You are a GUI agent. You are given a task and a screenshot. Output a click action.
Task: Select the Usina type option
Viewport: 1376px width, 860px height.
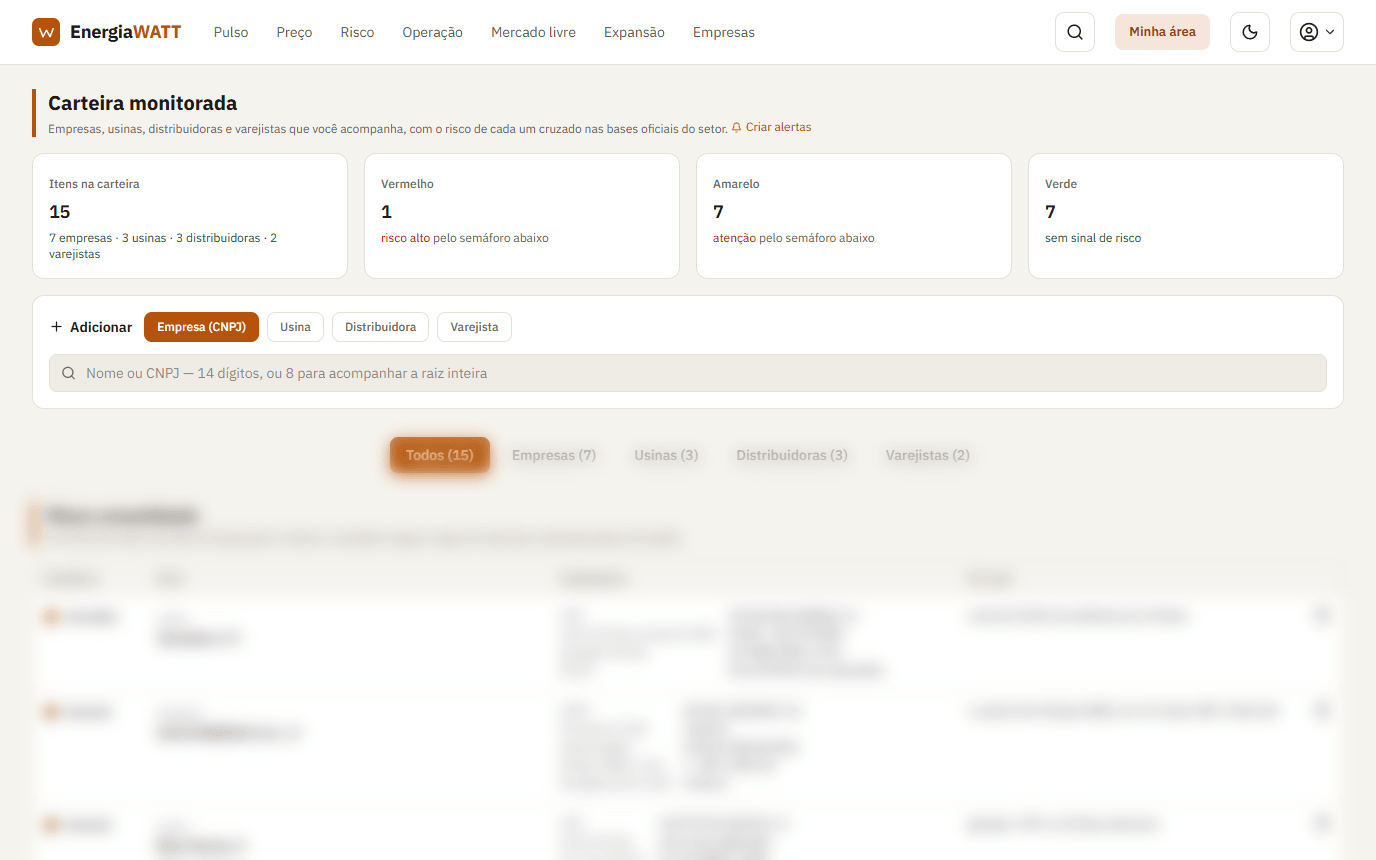[x=295, y=327]
